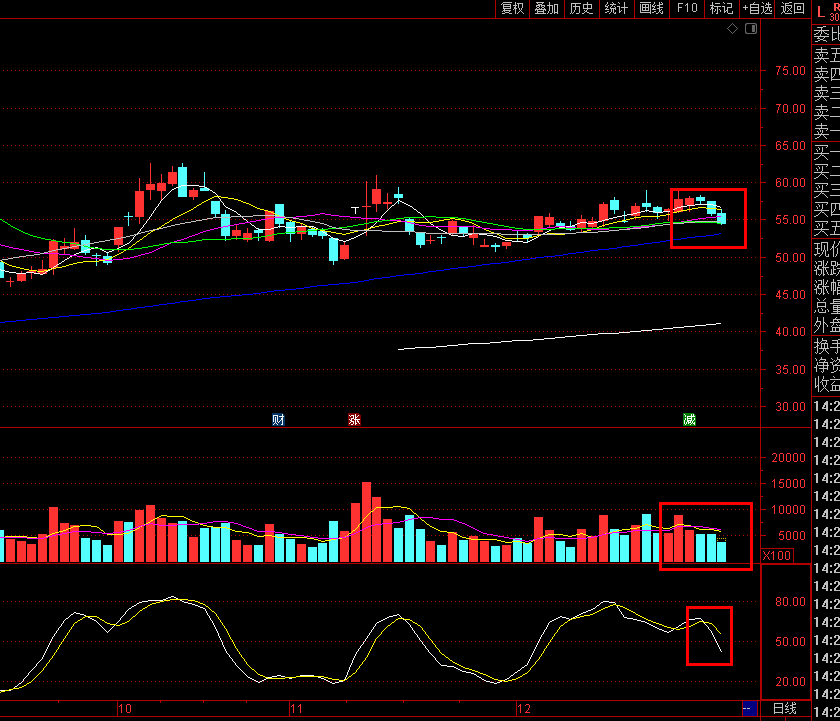Click the 60.00 price axis label
This screenshot has height=721, width=840.
point(790,183)
